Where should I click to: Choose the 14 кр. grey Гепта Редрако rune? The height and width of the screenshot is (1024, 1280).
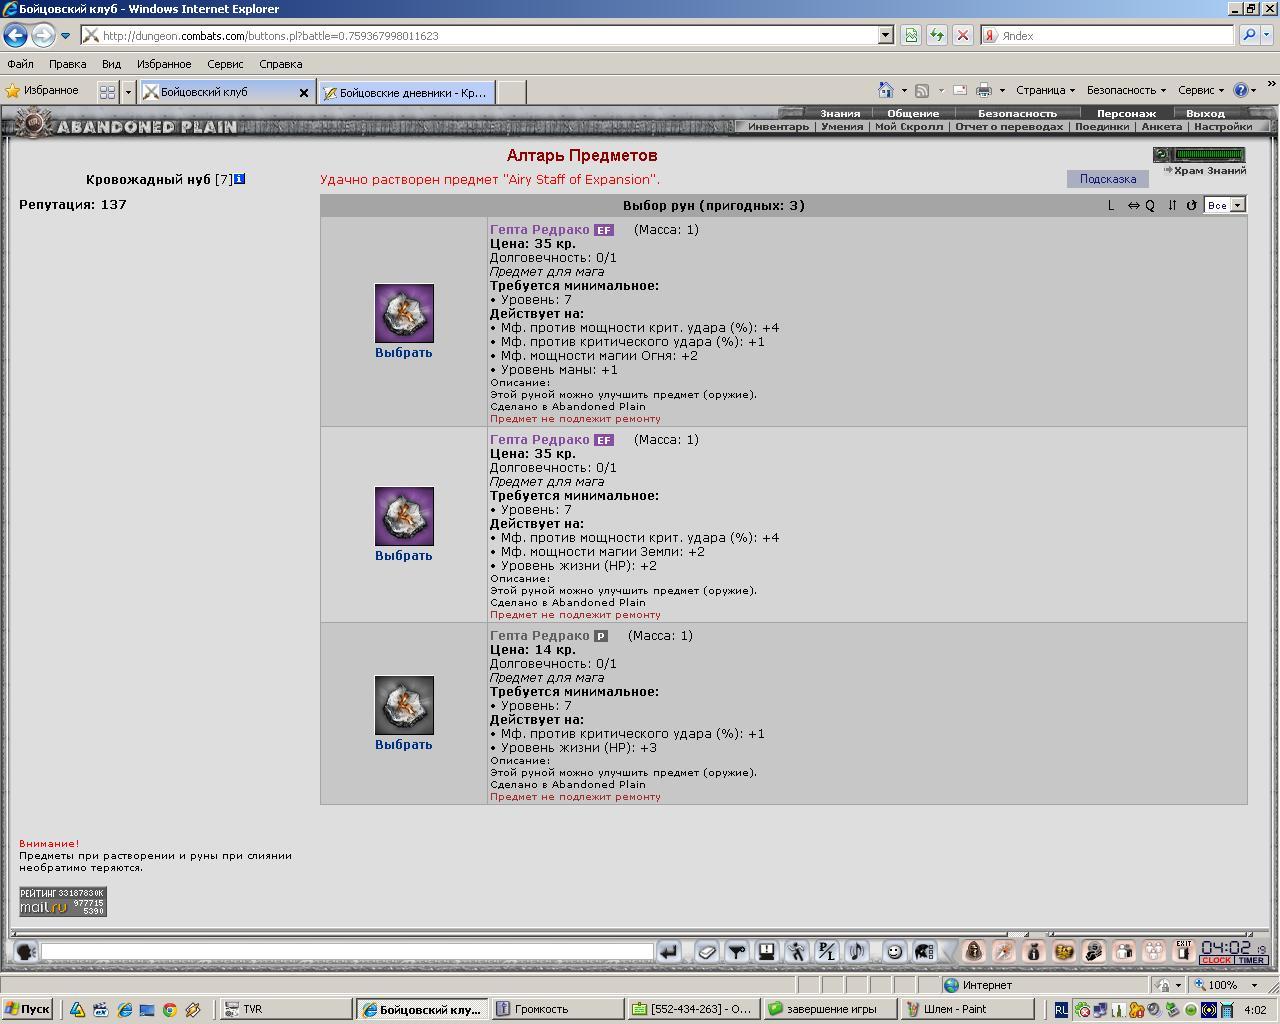pos(404,744)
